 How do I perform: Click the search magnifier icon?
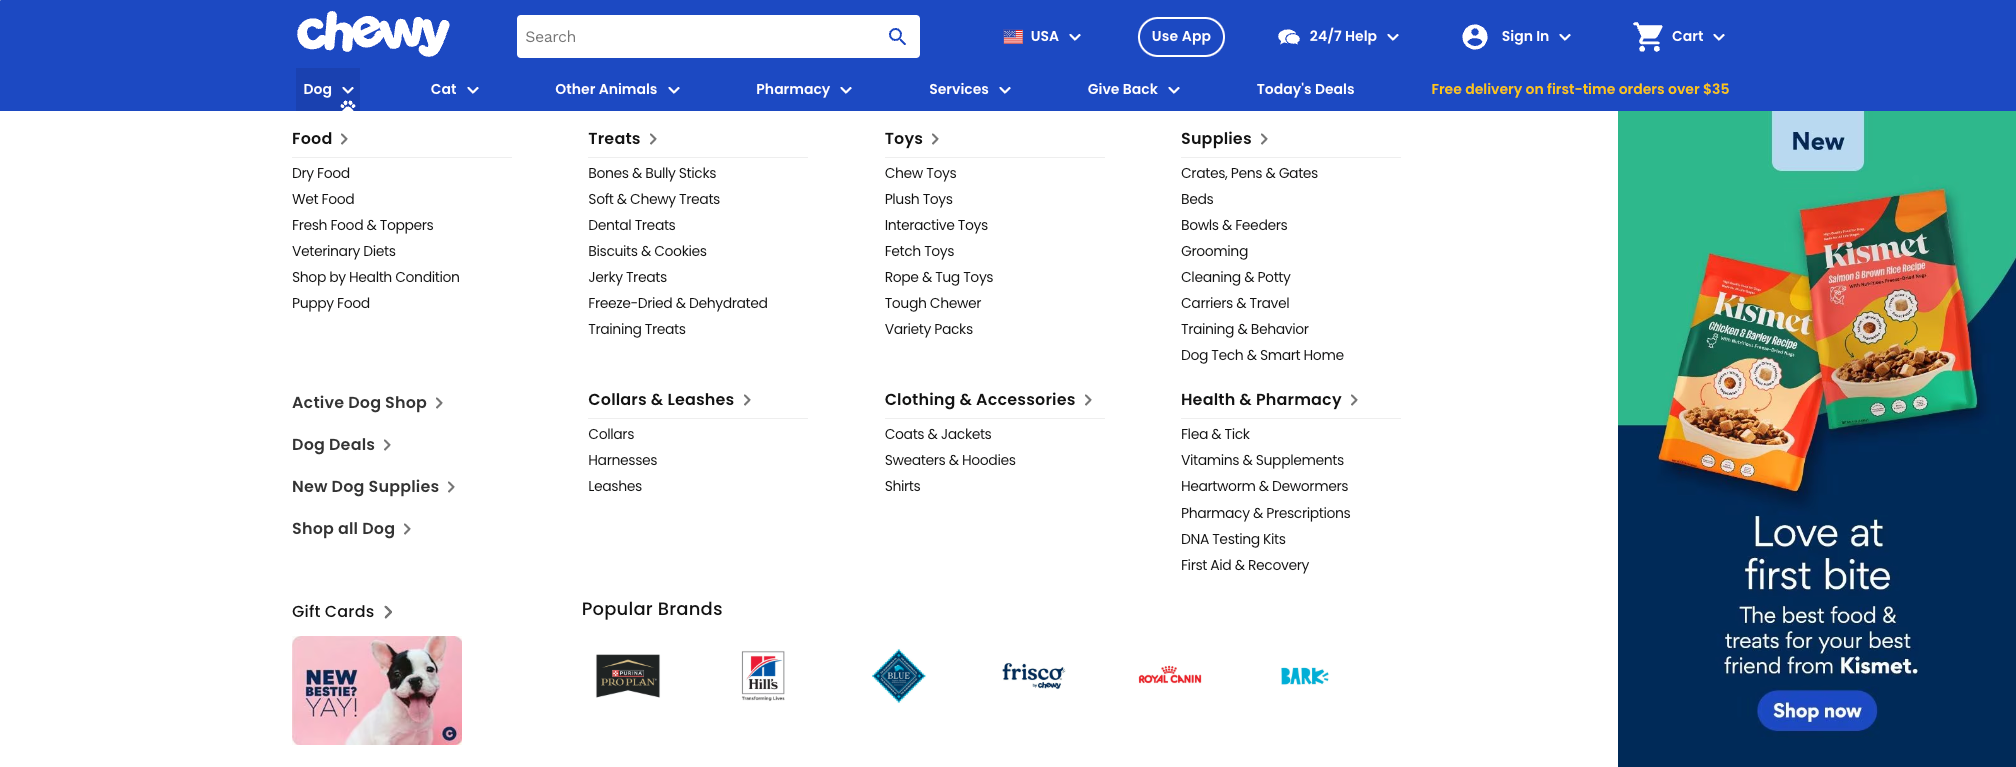[897, 37]
